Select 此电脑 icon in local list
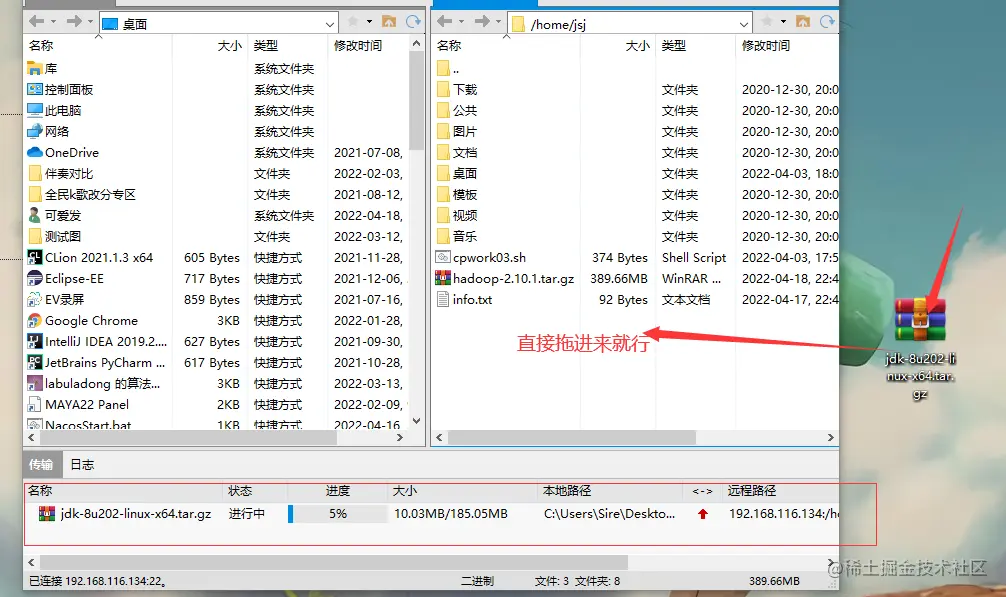Image resolution: width=1006 pixels, height=597 pixels. (x=35, y=110)
